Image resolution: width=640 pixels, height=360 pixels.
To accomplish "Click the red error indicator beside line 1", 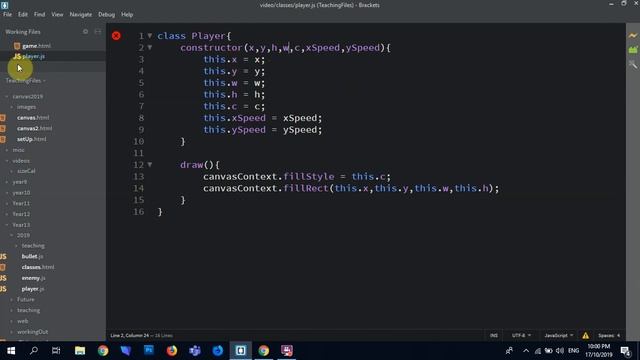I will (116, 36).
